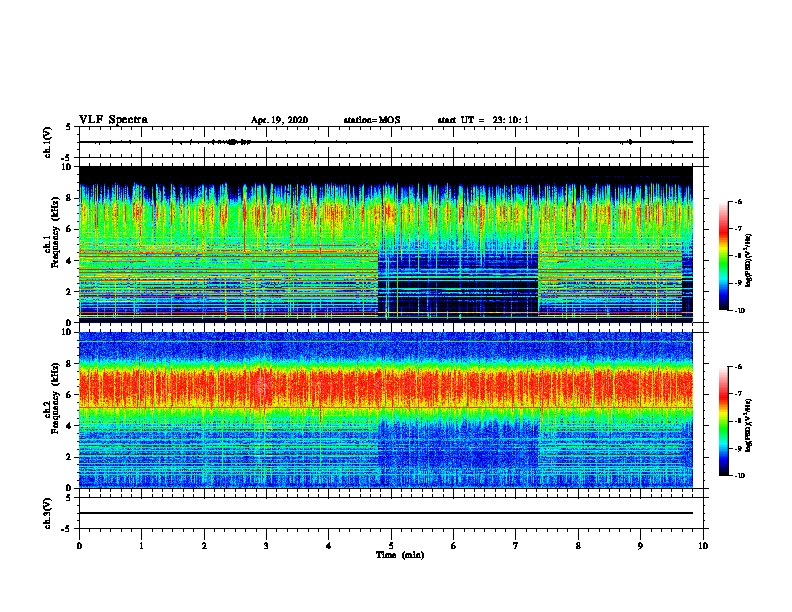792x612 pixels.
Task: Click the "-10" label on ch.1 colorbar
Action: tap(739, 311)
